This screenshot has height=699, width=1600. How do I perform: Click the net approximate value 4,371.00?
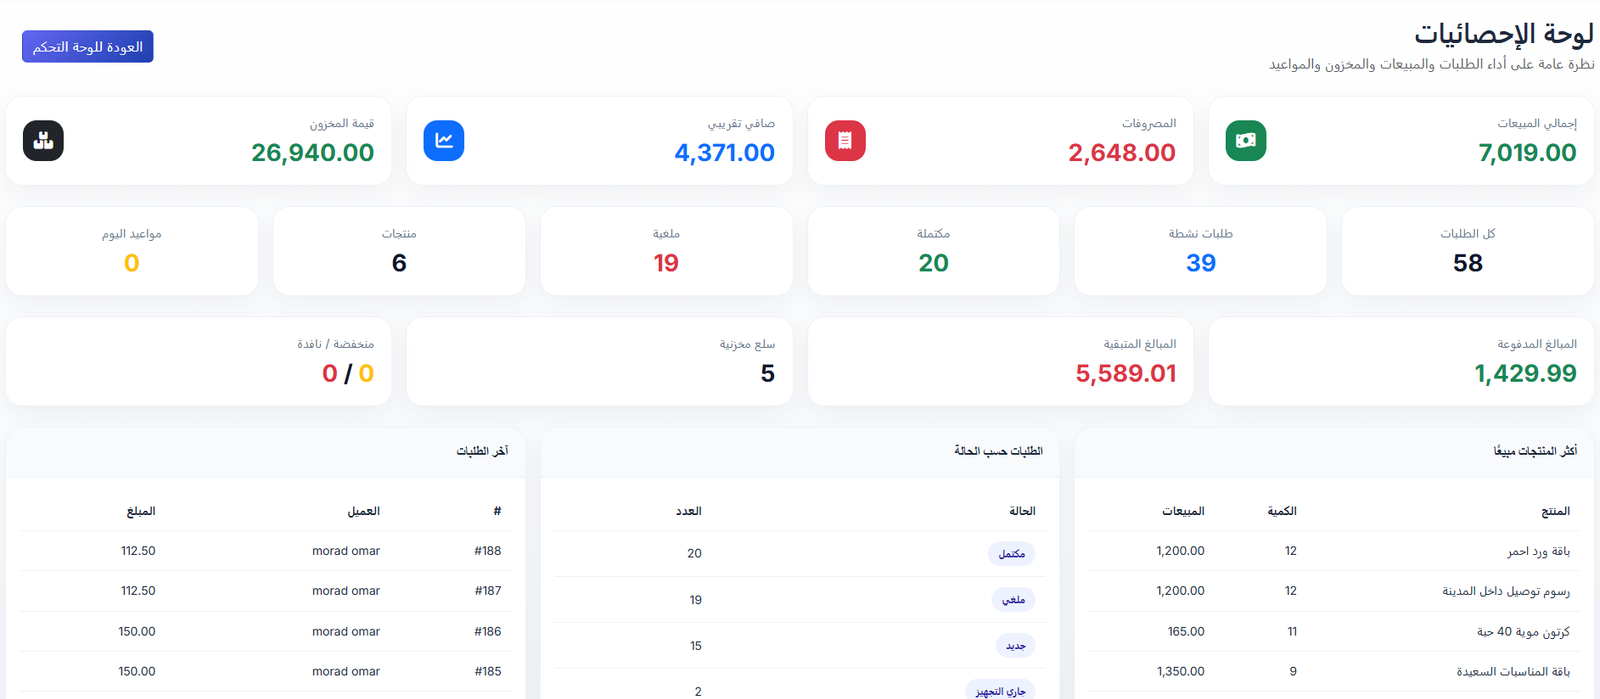(725, 153)
